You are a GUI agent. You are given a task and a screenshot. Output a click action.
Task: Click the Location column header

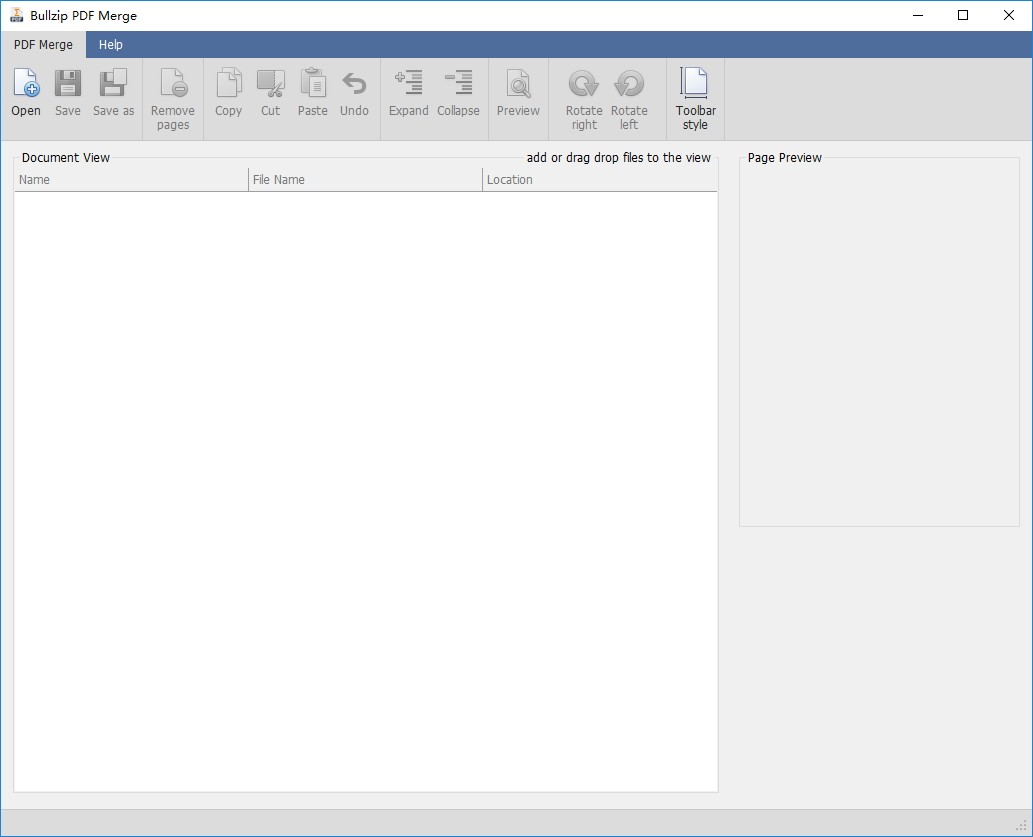click(600, 179)
